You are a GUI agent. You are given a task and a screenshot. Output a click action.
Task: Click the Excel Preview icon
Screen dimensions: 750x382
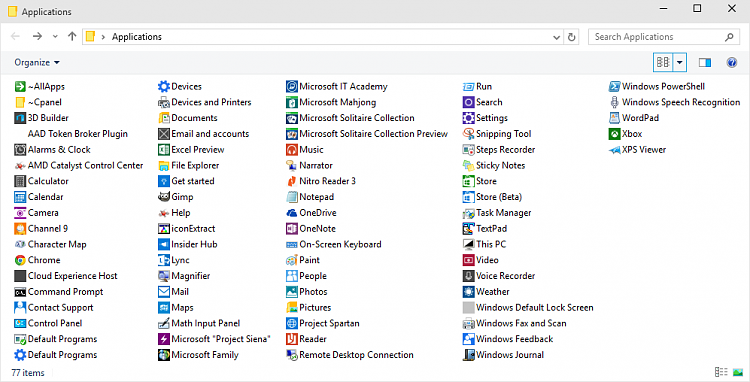tap(164, 150)
